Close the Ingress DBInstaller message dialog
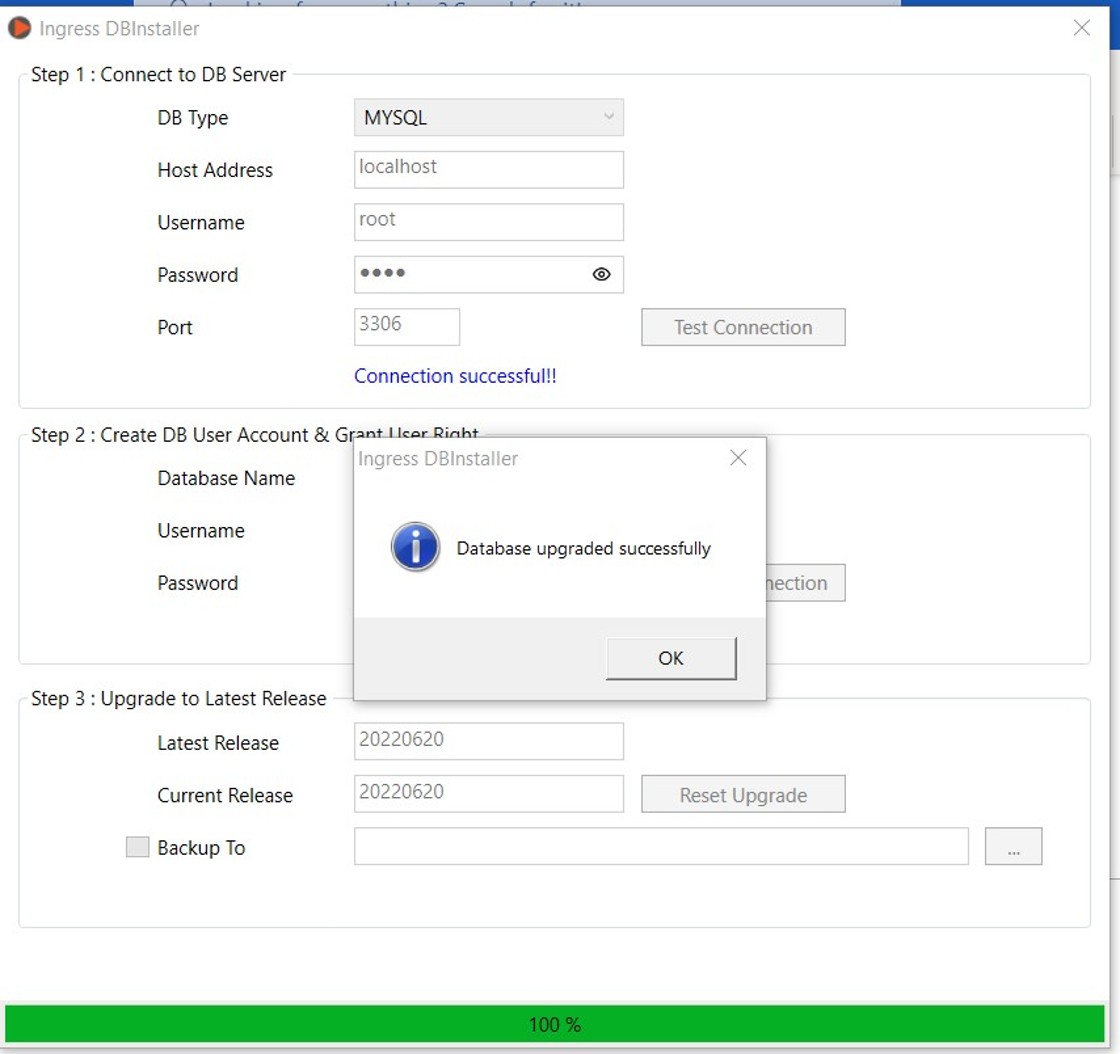This screenshot has width=1120, height=1054. pyautogui.click(x=738, y=458)
